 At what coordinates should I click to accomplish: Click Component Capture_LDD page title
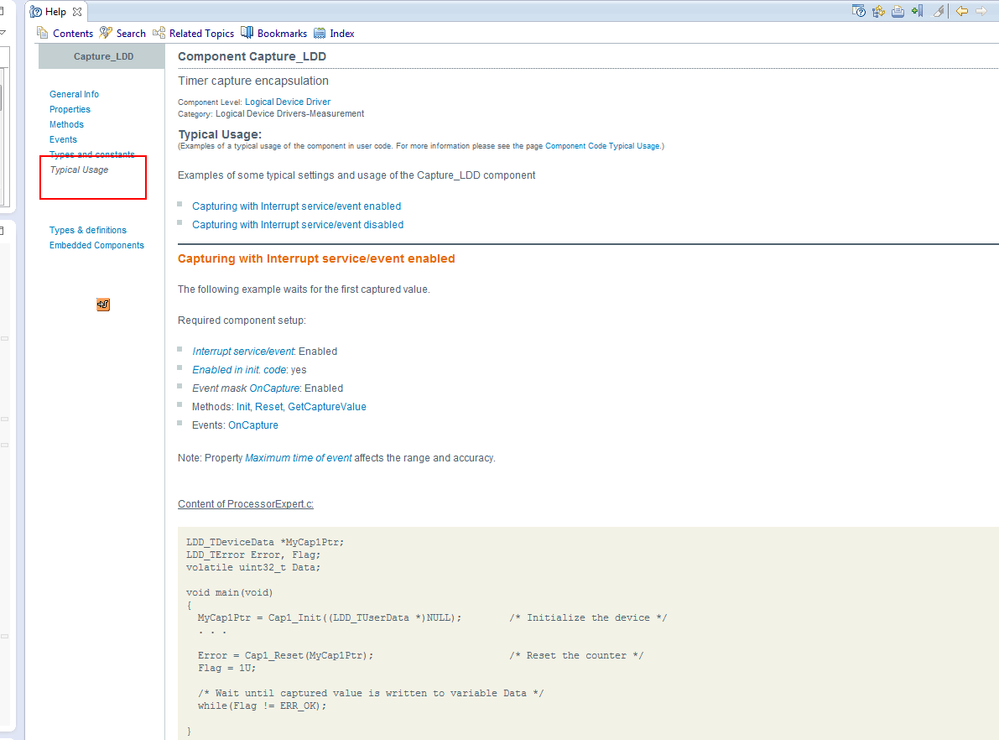[x=252, y=57]
